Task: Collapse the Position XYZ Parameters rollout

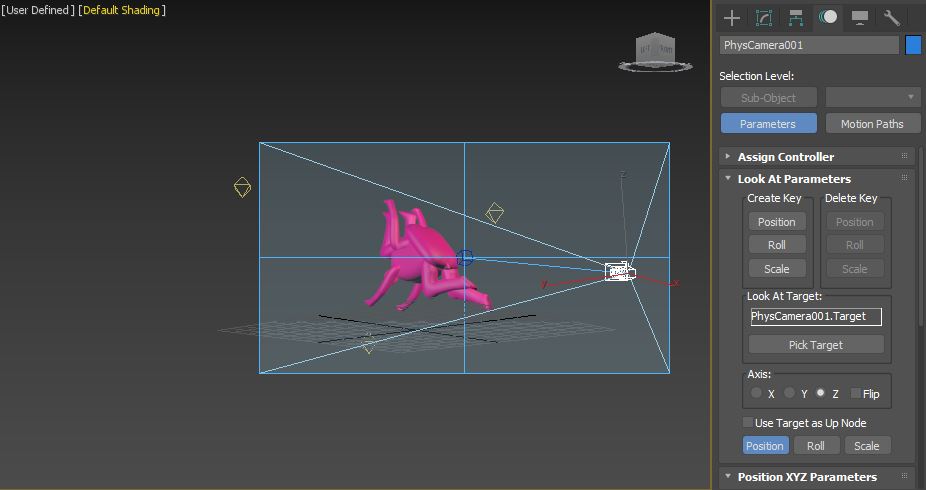Action: click(x=806, y=477)
